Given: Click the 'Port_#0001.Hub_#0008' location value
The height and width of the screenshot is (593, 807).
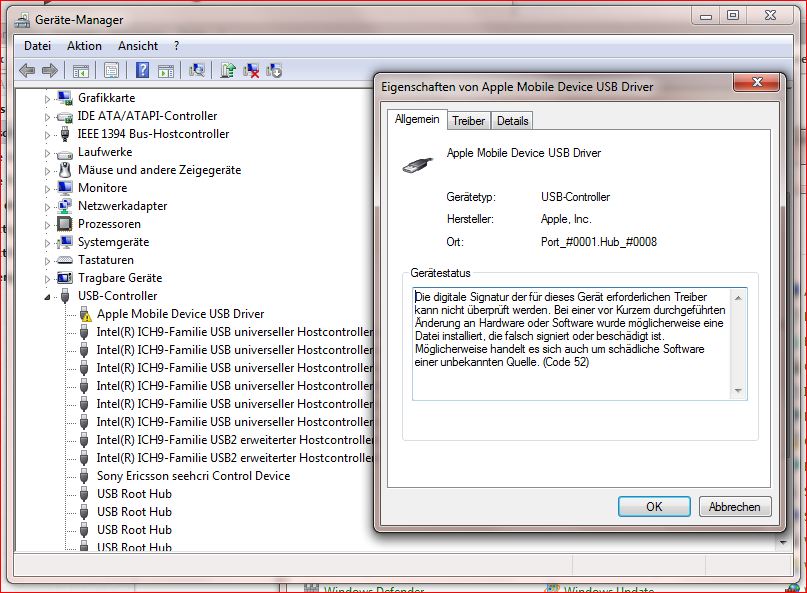Looking at the screenshot, I should point(599,242).
